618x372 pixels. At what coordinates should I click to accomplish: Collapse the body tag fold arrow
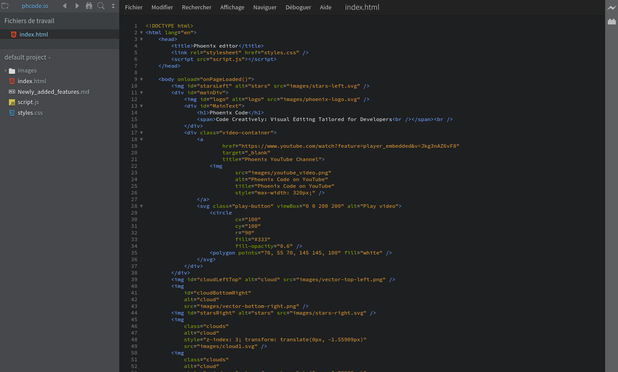pyautogui.click(x=141, y=79)
